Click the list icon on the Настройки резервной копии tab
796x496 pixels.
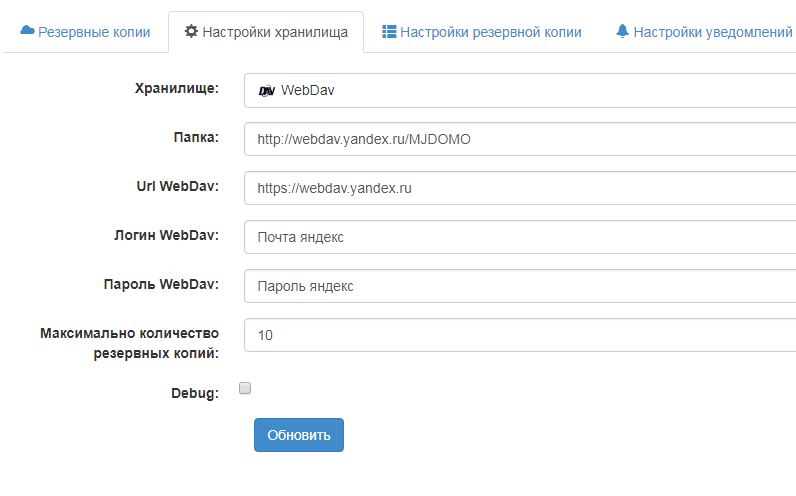389,32
